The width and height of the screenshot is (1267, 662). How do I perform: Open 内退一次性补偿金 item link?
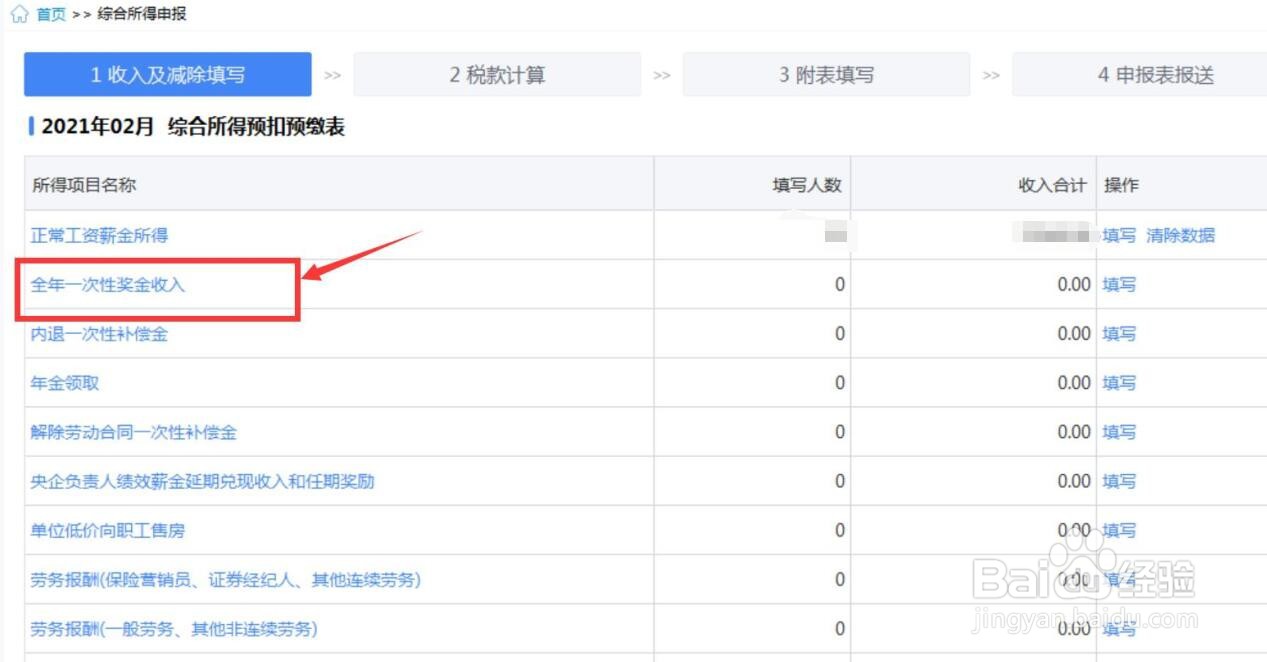tap(99, 334)
